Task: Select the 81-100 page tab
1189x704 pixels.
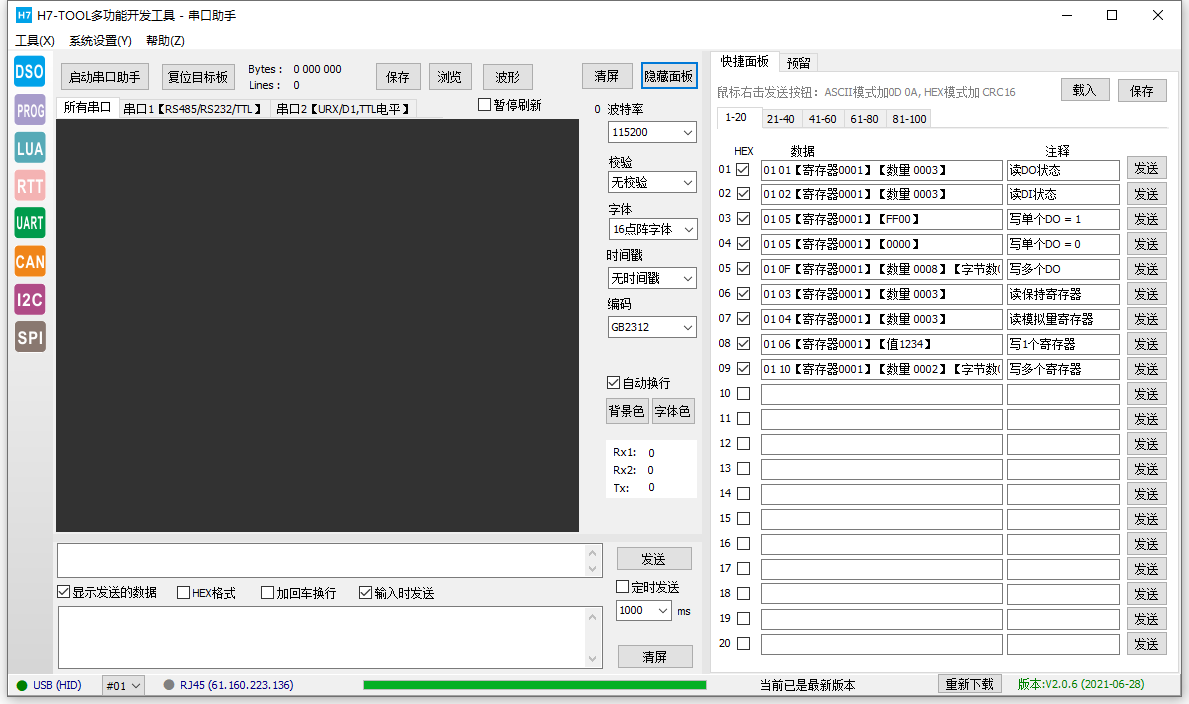Action: 909,119
